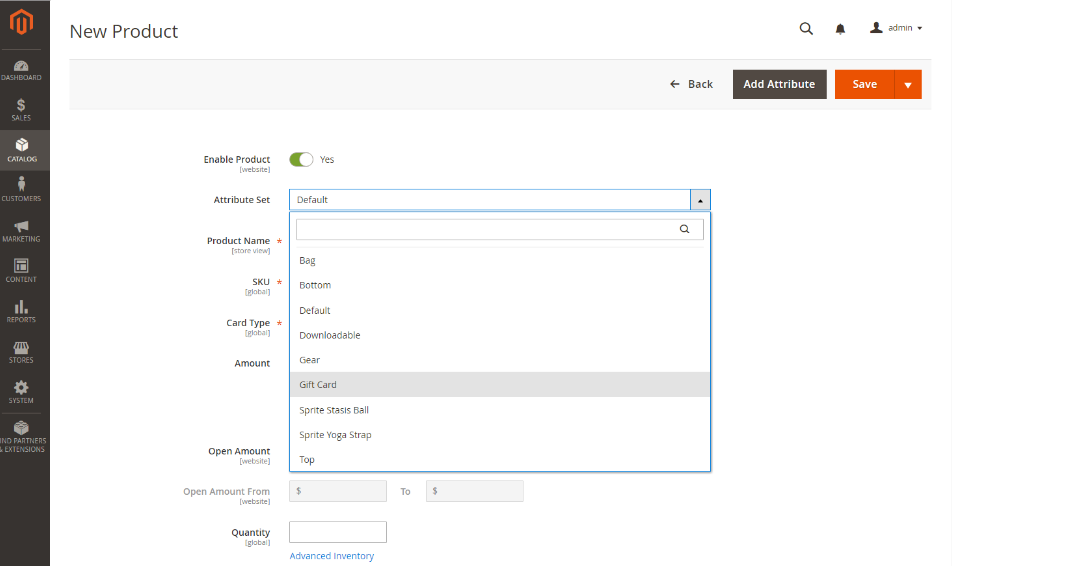The image size is (1080, 566).
Task: Open the Advanced Inventory link
Action: tap(331, 556)
